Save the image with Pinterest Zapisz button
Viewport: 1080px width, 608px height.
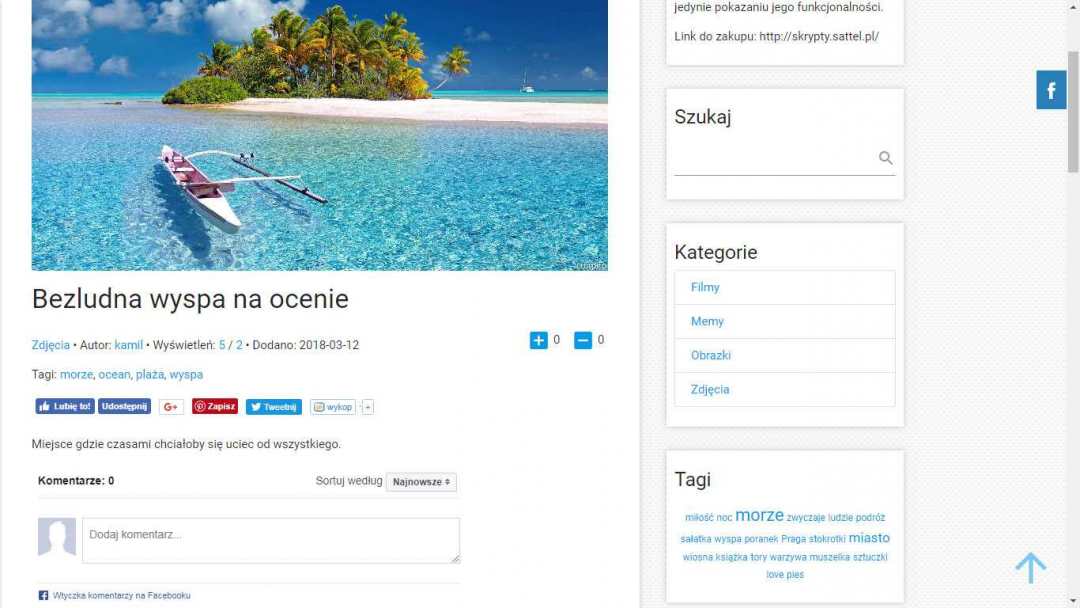(215, 406)
